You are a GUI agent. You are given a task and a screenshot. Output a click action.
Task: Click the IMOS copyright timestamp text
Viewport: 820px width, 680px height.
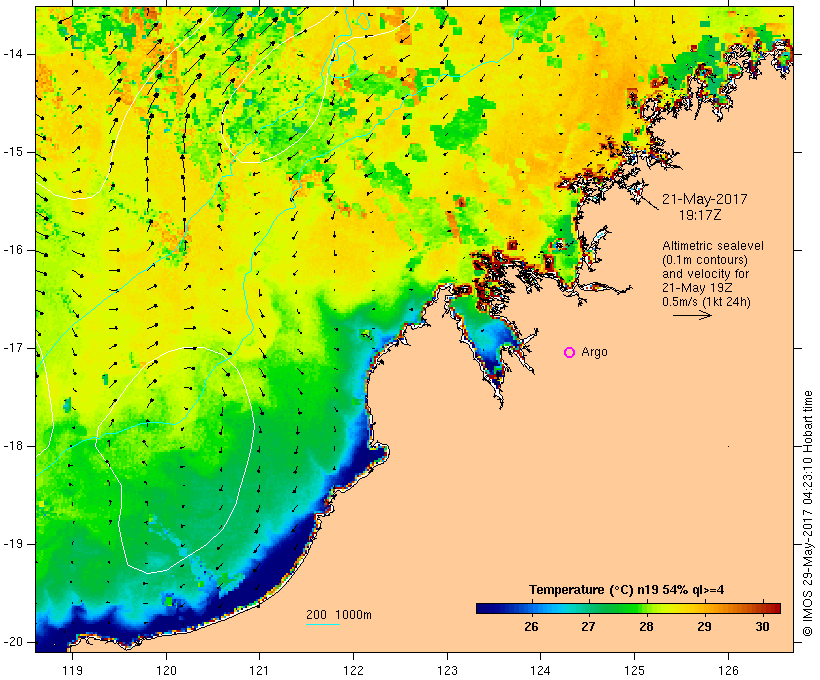807,513
